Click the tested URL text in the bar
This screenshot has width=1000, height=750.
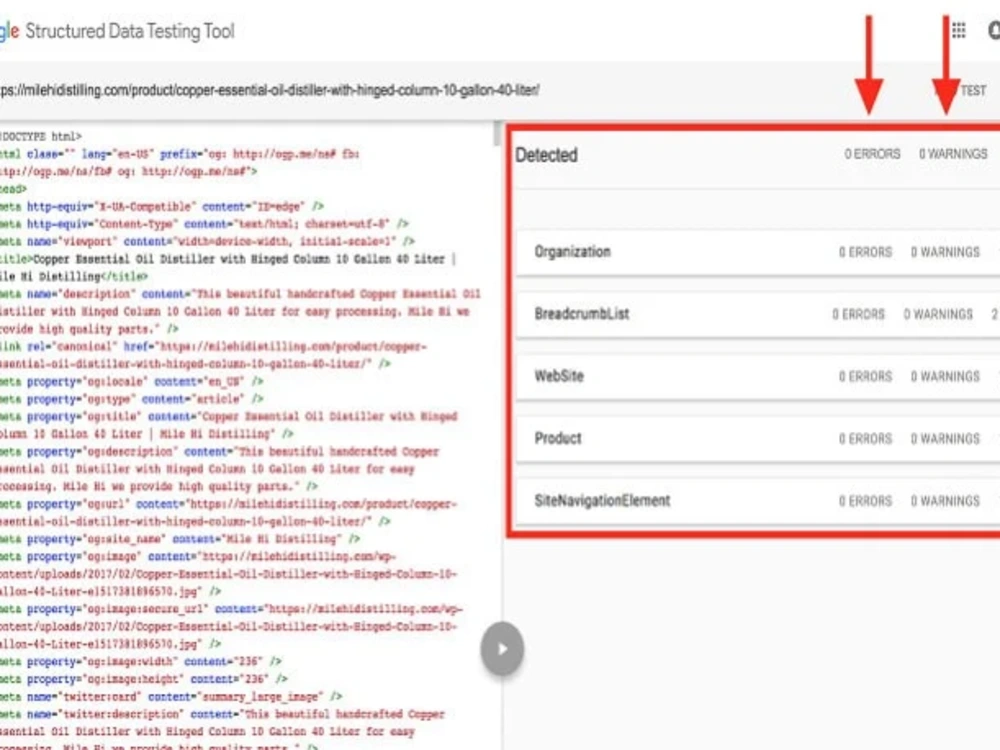269,90
